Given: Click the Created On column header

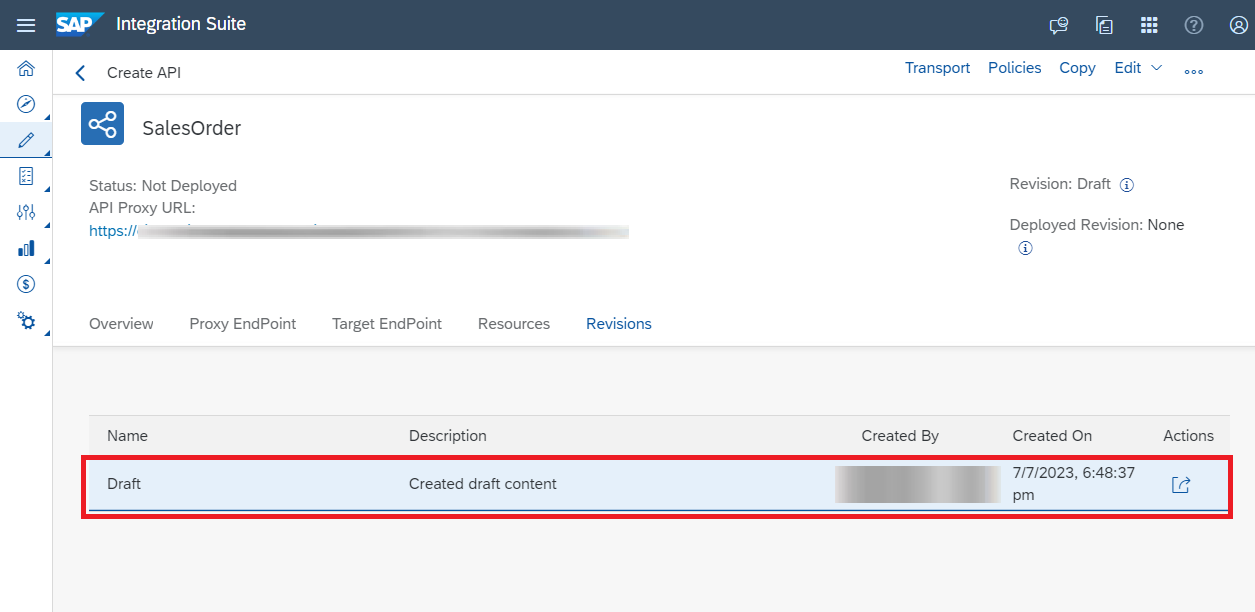Looking at the screenshot, I should [1052, 436].
